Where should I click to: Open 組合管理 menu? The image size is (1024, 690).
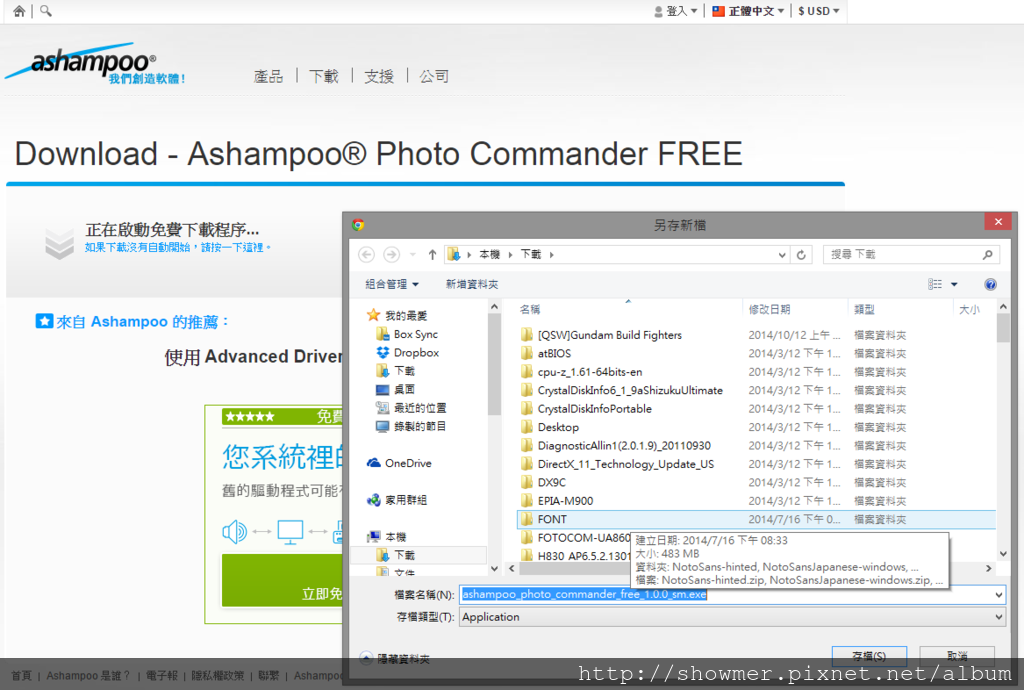tap(392, 284)
